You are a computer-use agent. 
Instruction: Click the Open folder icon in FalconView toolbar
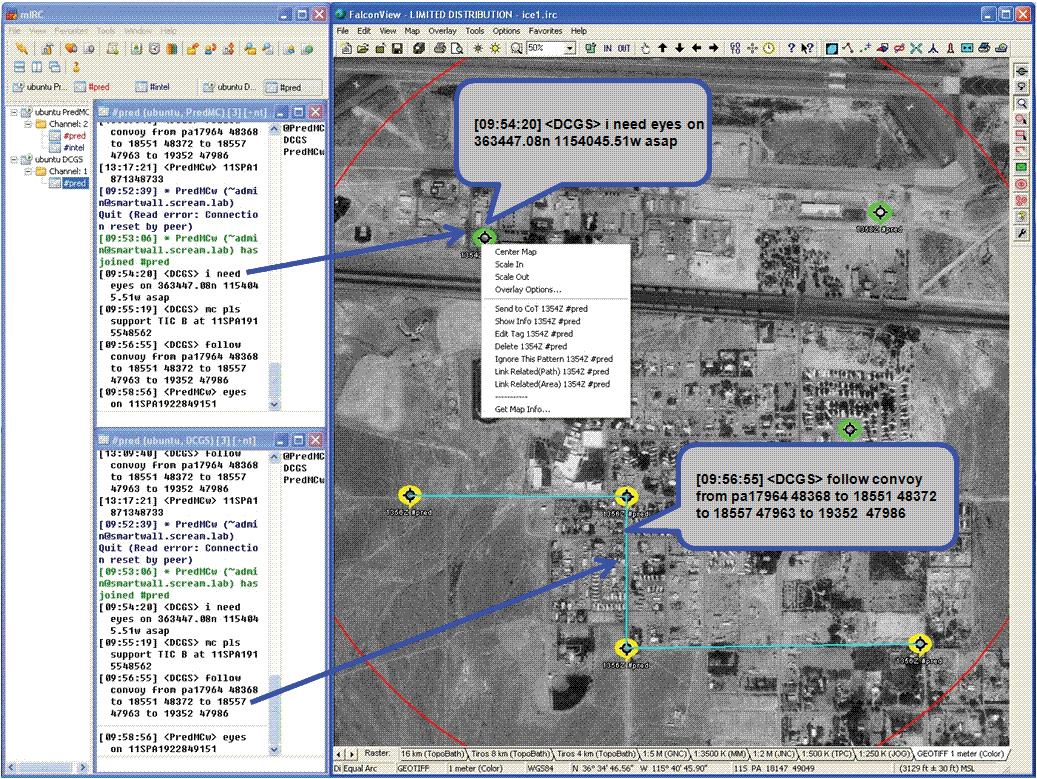(x=363, y=48)
